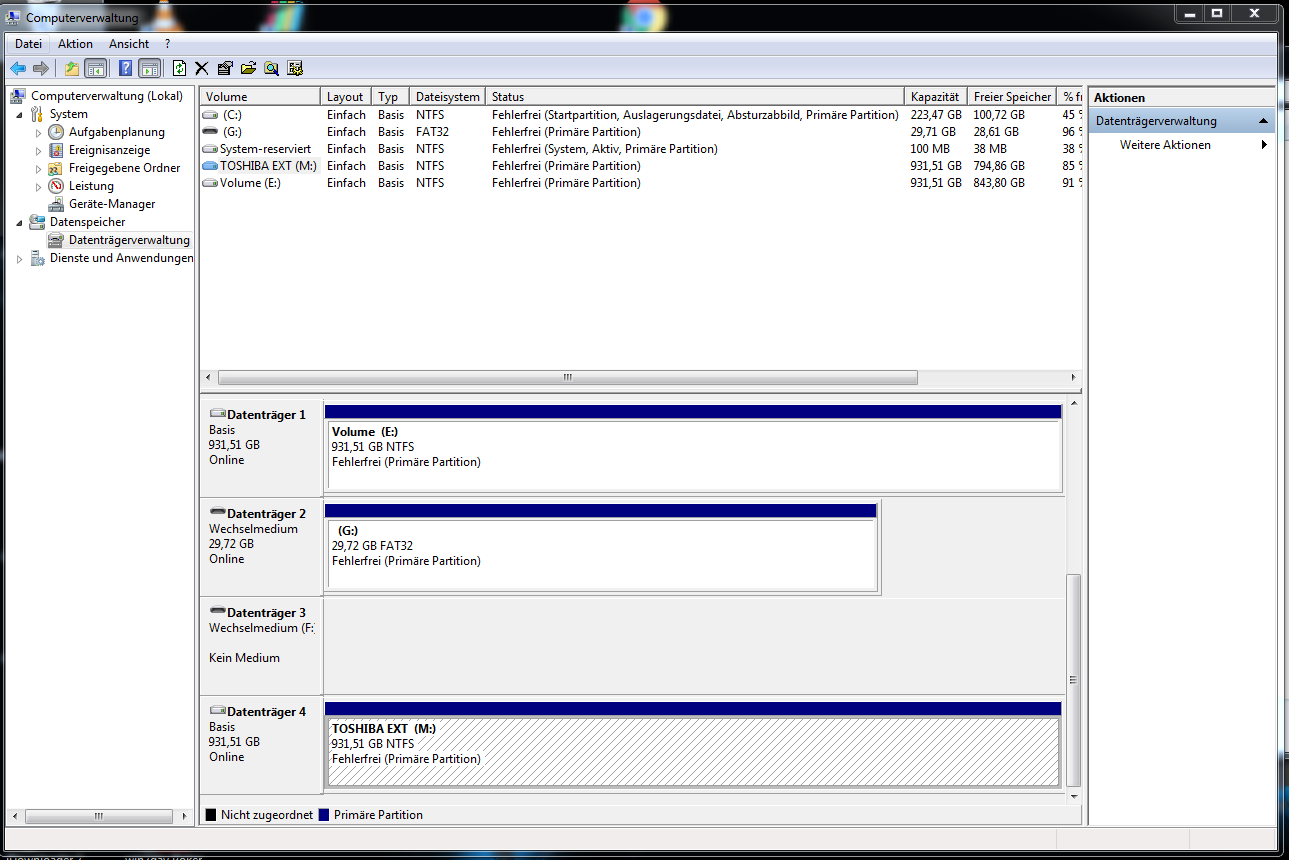Click the tree pane horizontal scrollbar
Image resolution: width=1289 pixels, height=860 pixels.
tap(98, 815)
